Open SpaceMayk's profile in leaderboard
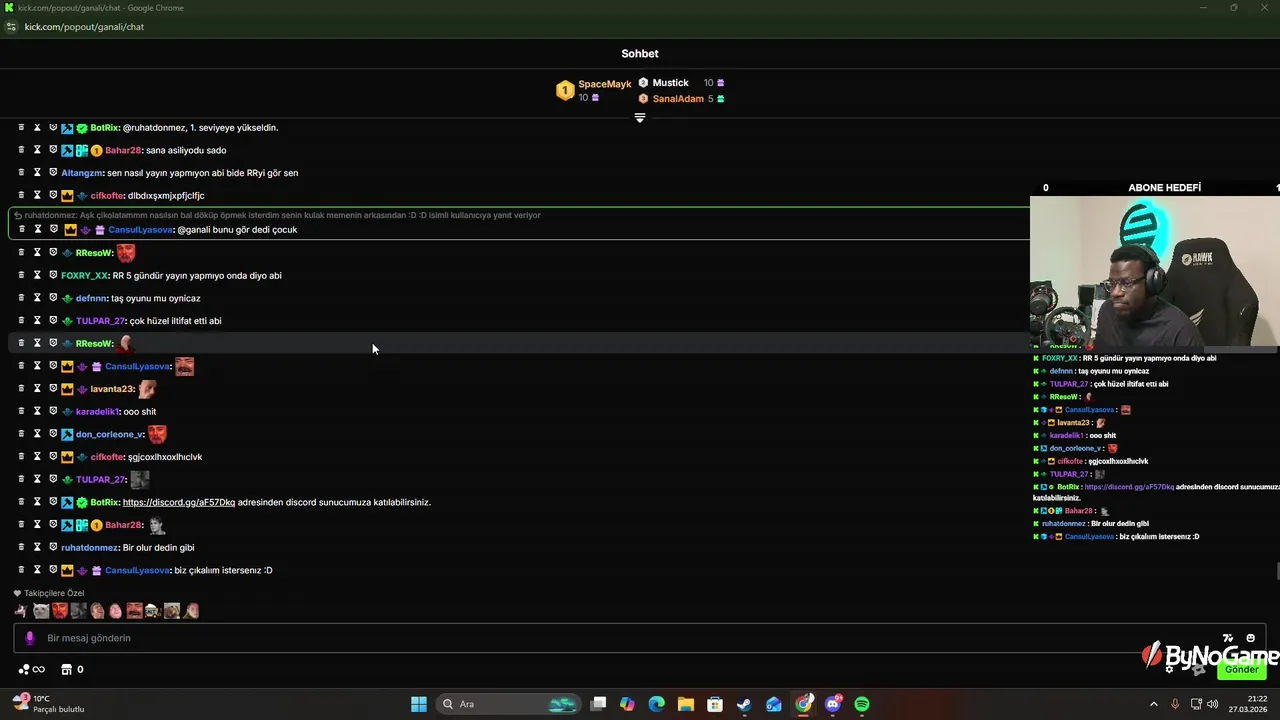1280x720 pixels. 604,84
